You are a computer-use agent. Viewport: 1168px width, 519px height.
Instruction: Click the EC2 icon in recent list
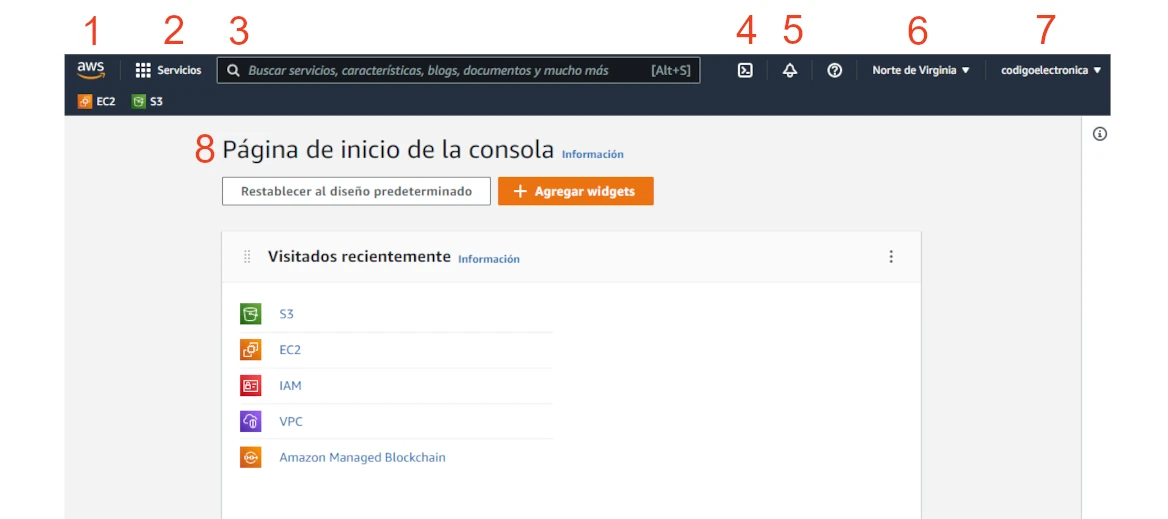(250, 350)
